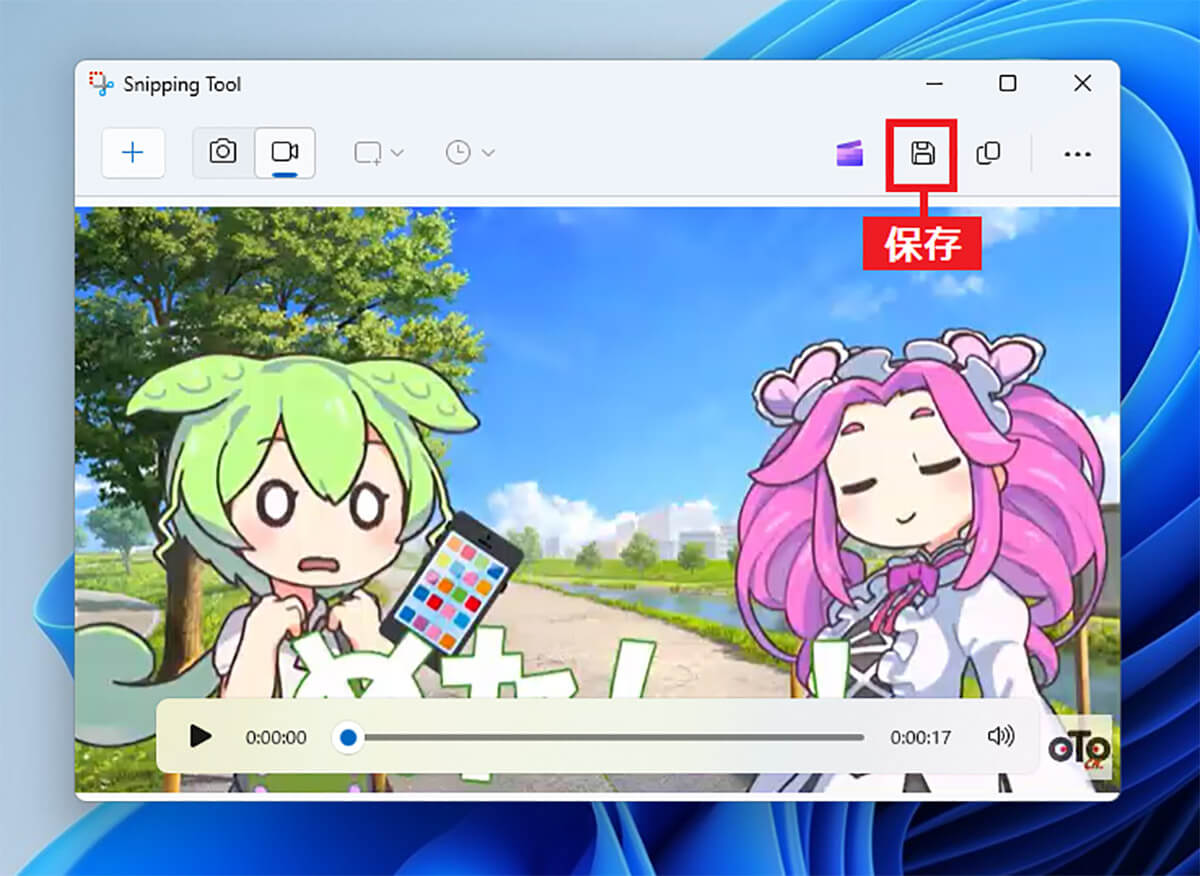This screenshot has height=876, width=1200.
Task: Click the Snipping Tool app icon in title bar
Action: [101, 84]
